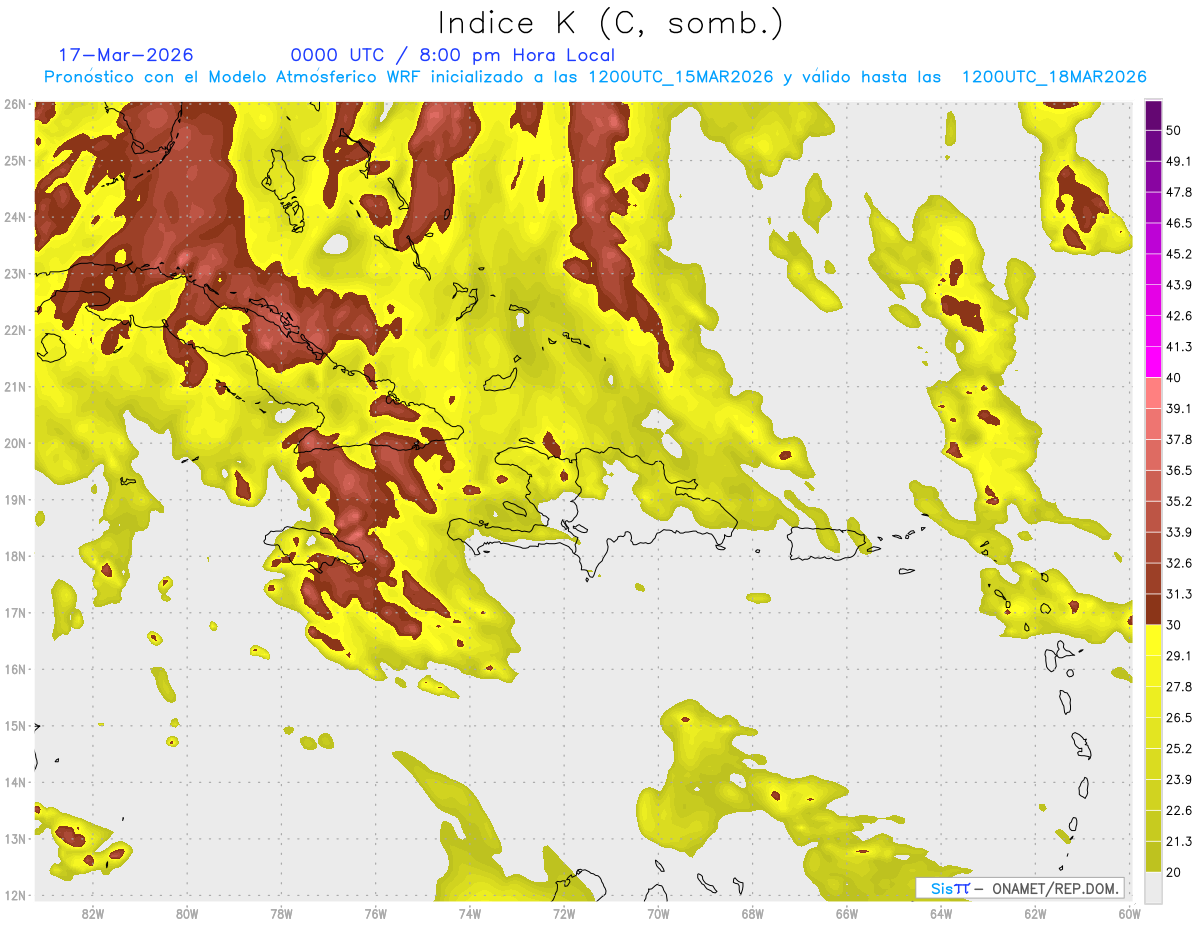Screen dimensions: 1200x927
Task: Click the latitude label "21N"
Action: pyautogui.click(x=15, y=386)
